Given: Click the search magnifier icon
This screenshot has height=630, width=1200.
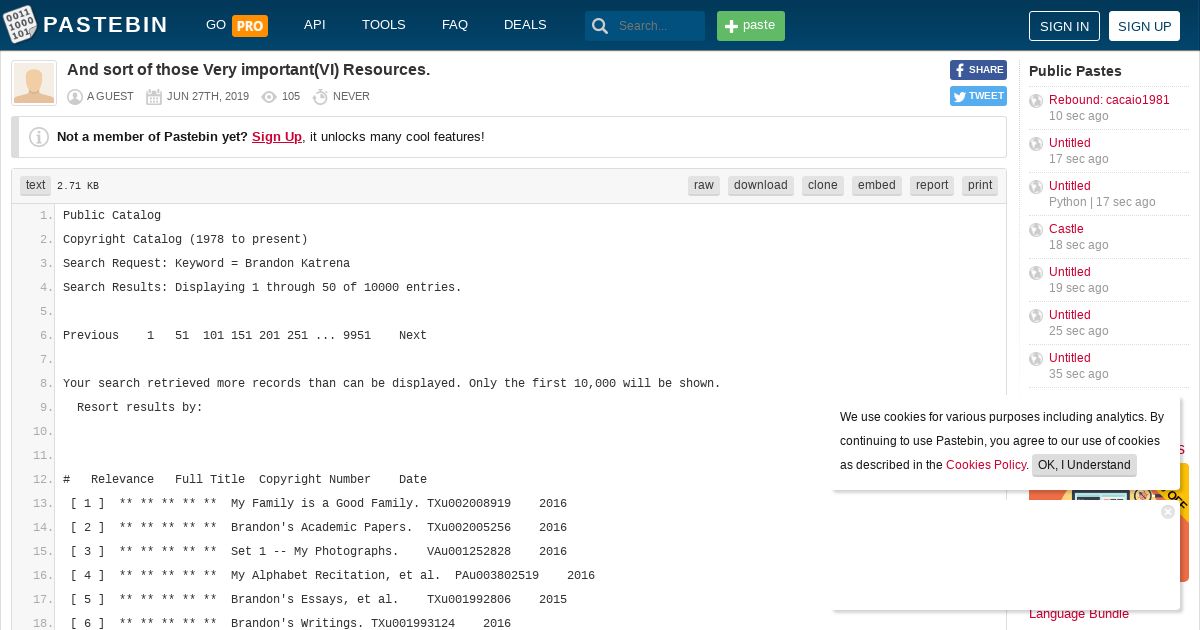Looking at the screenshot, I should pos(600,26).
